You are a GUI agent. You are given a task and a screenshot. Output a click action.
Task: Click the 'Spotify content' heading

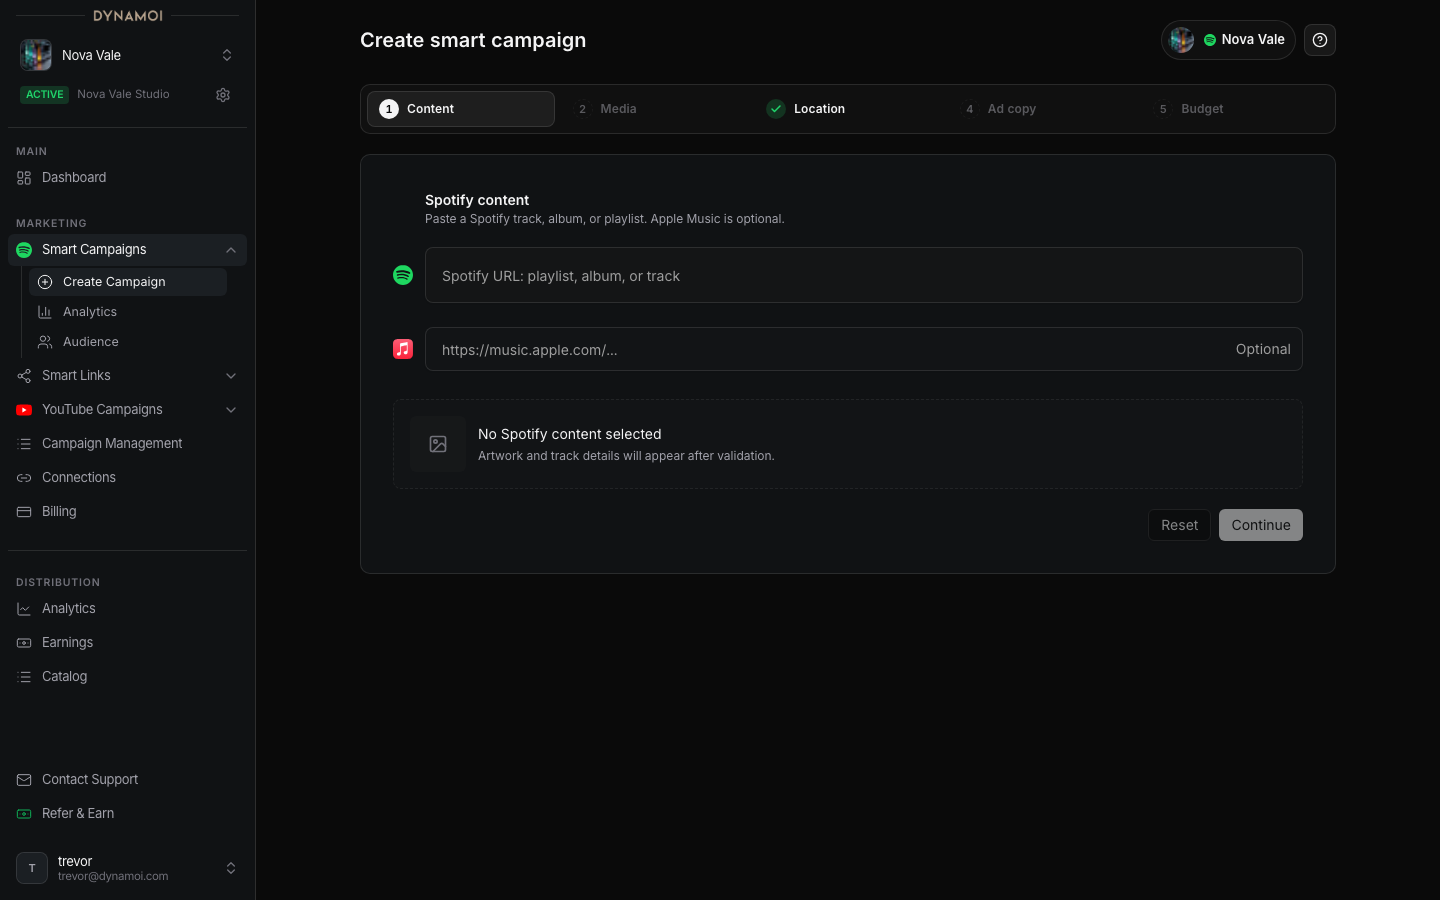pyautogui.click(x=477, y=200)
